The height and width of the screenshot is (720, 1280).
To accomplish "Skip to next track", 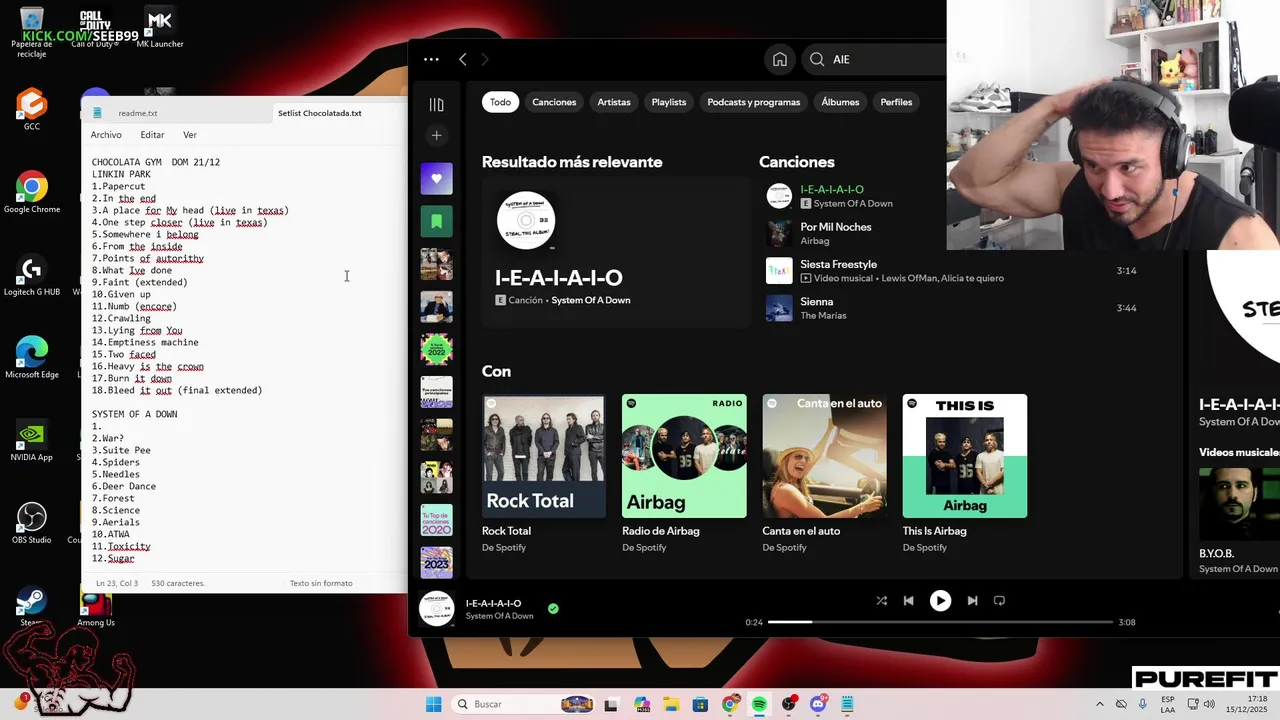I will (x=972, y=600).
